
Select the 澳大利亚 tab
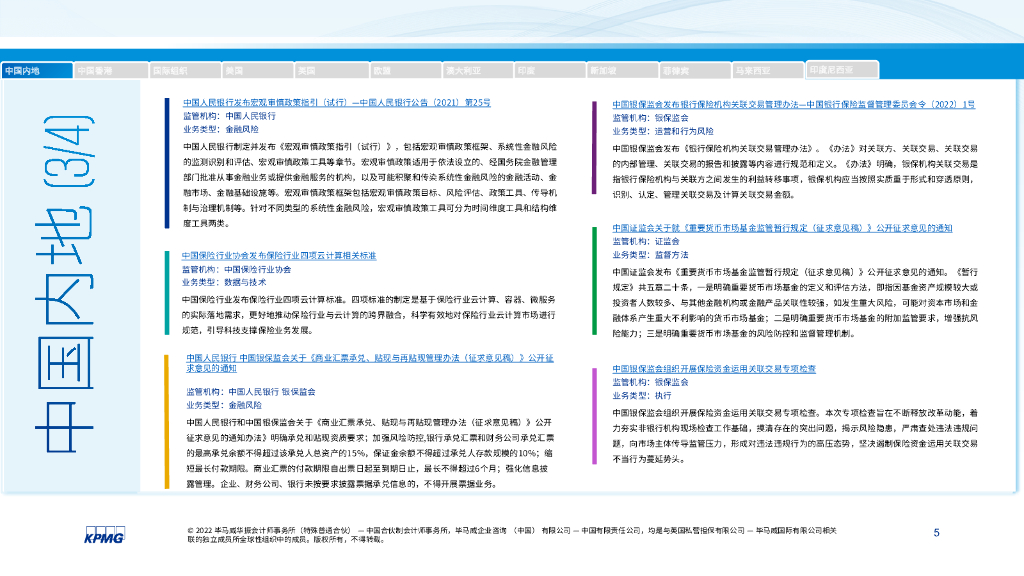pyautogui.click(x=477, y=71)
